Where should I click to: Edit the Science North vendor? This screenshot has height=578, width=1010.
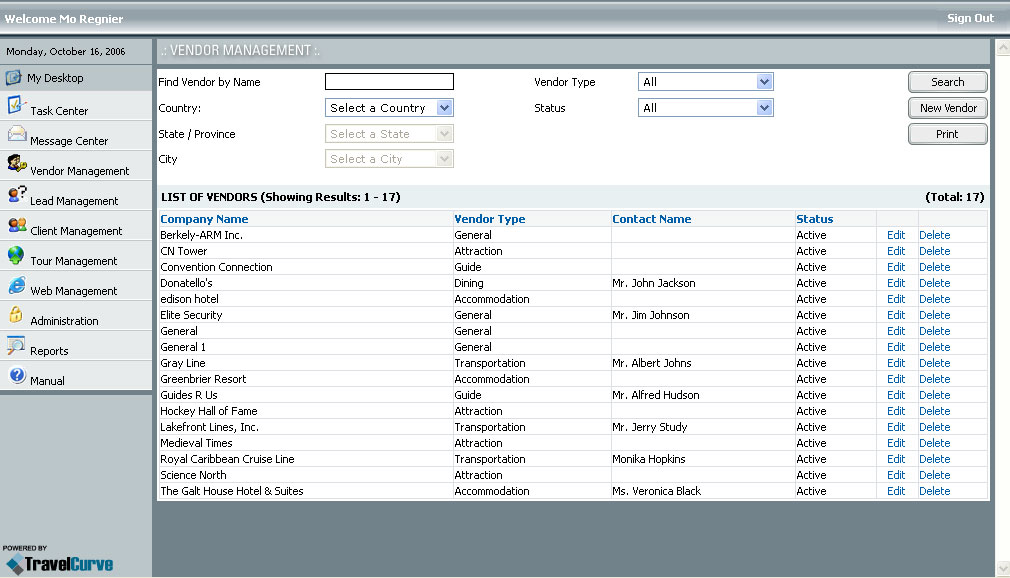pos(896,475)
